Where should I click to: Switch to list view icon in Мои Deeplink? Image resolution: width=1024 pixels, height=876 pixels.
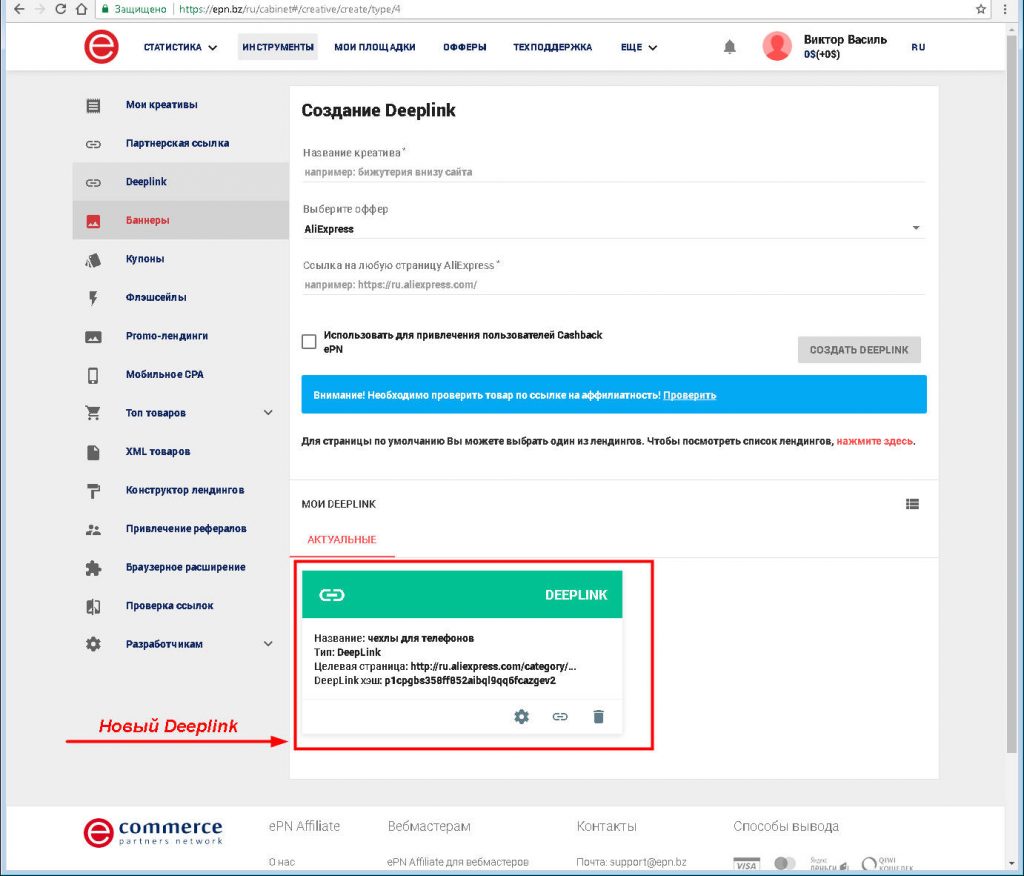(912, 504)
